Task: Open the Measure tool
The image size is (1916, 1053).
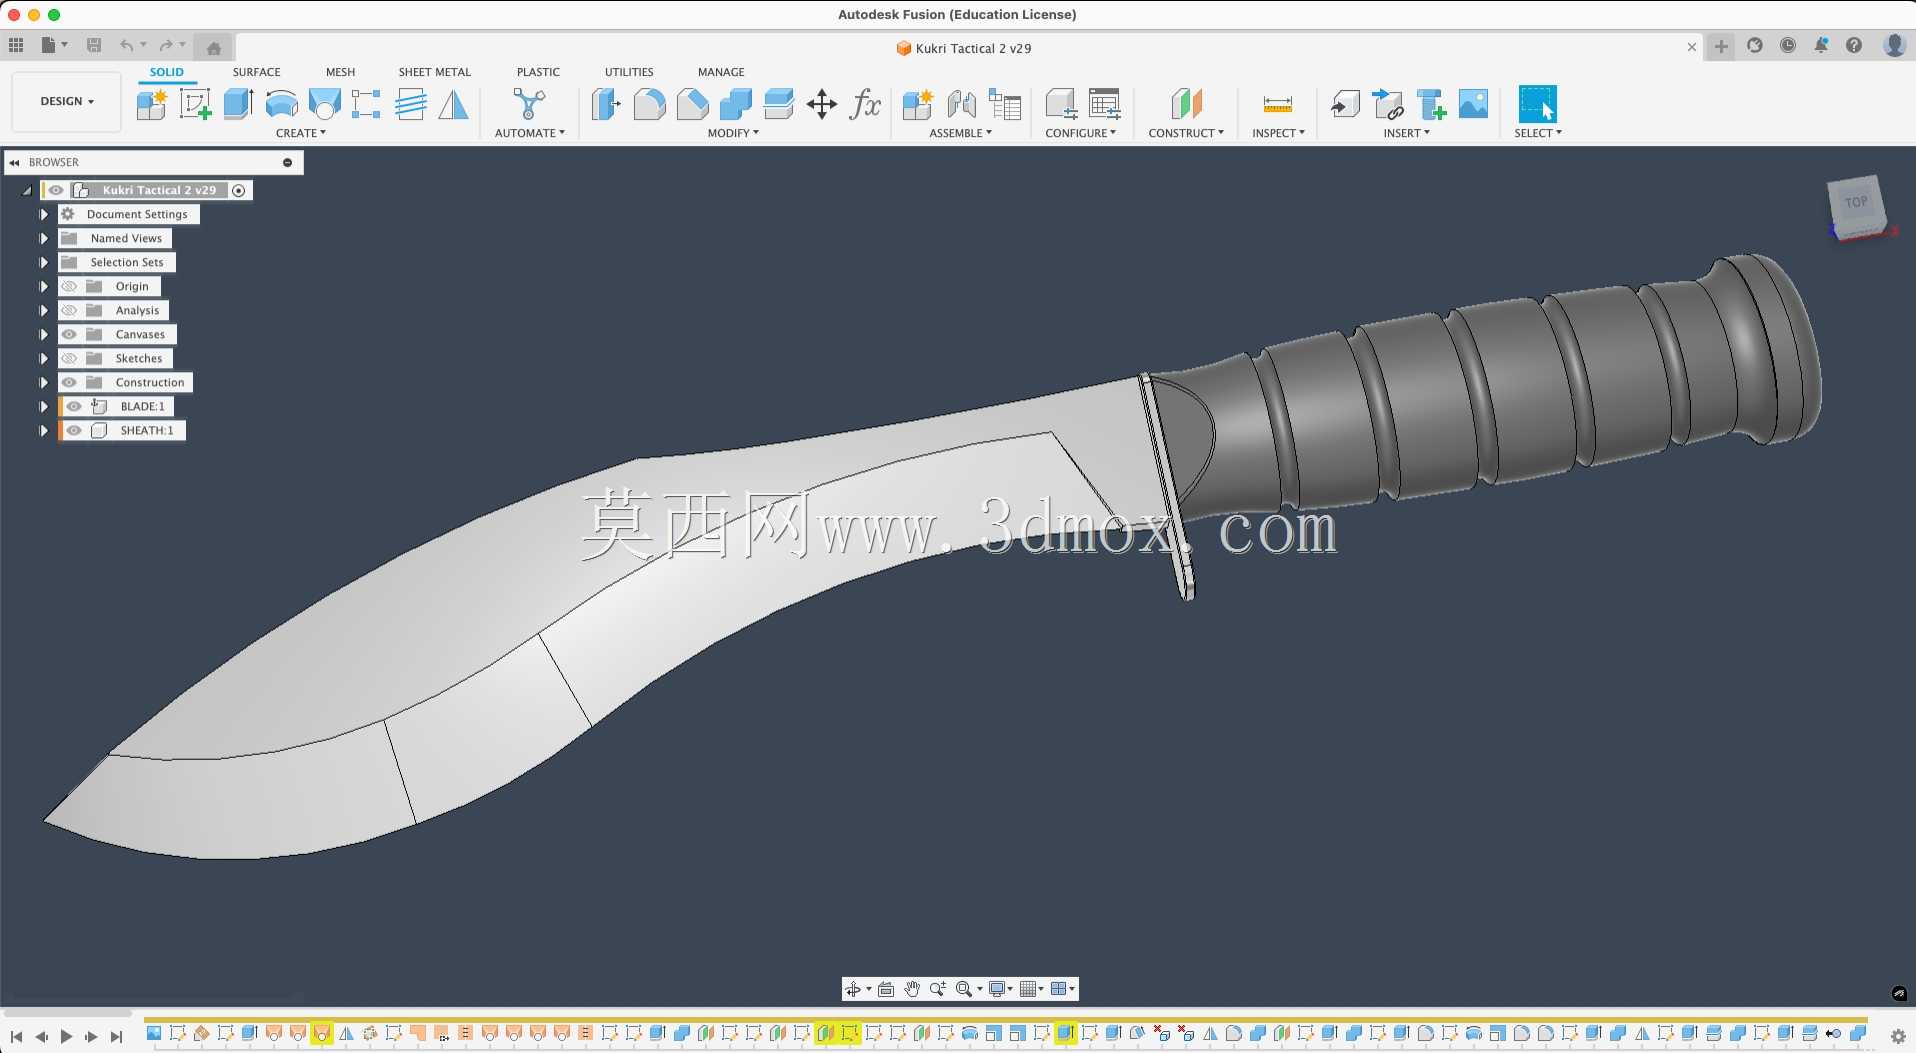Action: (x=1278, y=104)
